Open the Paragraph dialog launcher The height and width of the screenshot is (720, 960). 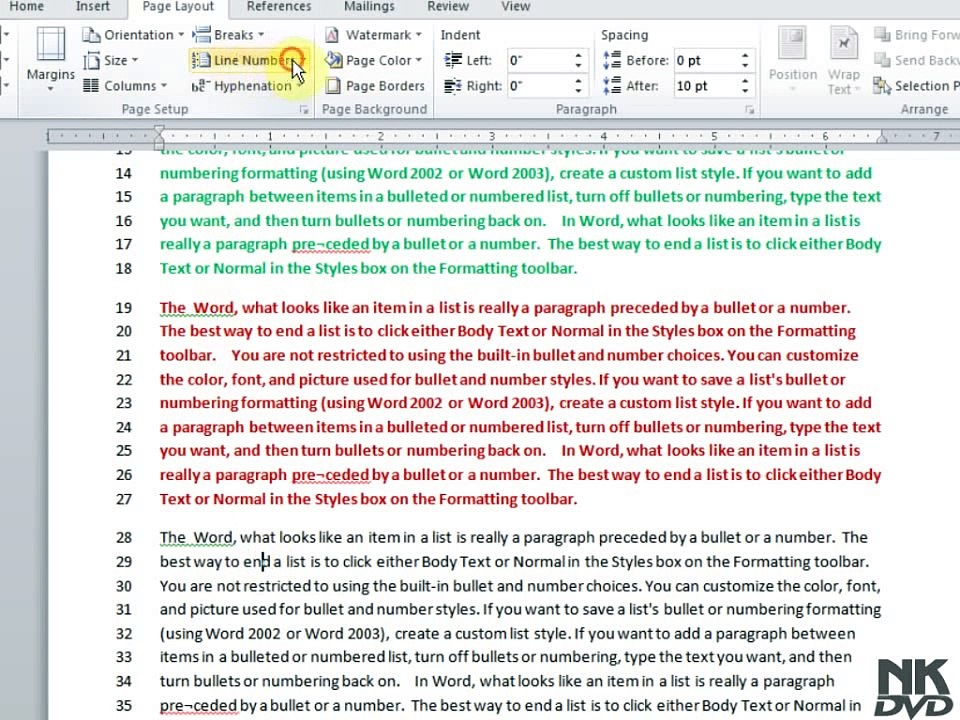pos(749,110)
